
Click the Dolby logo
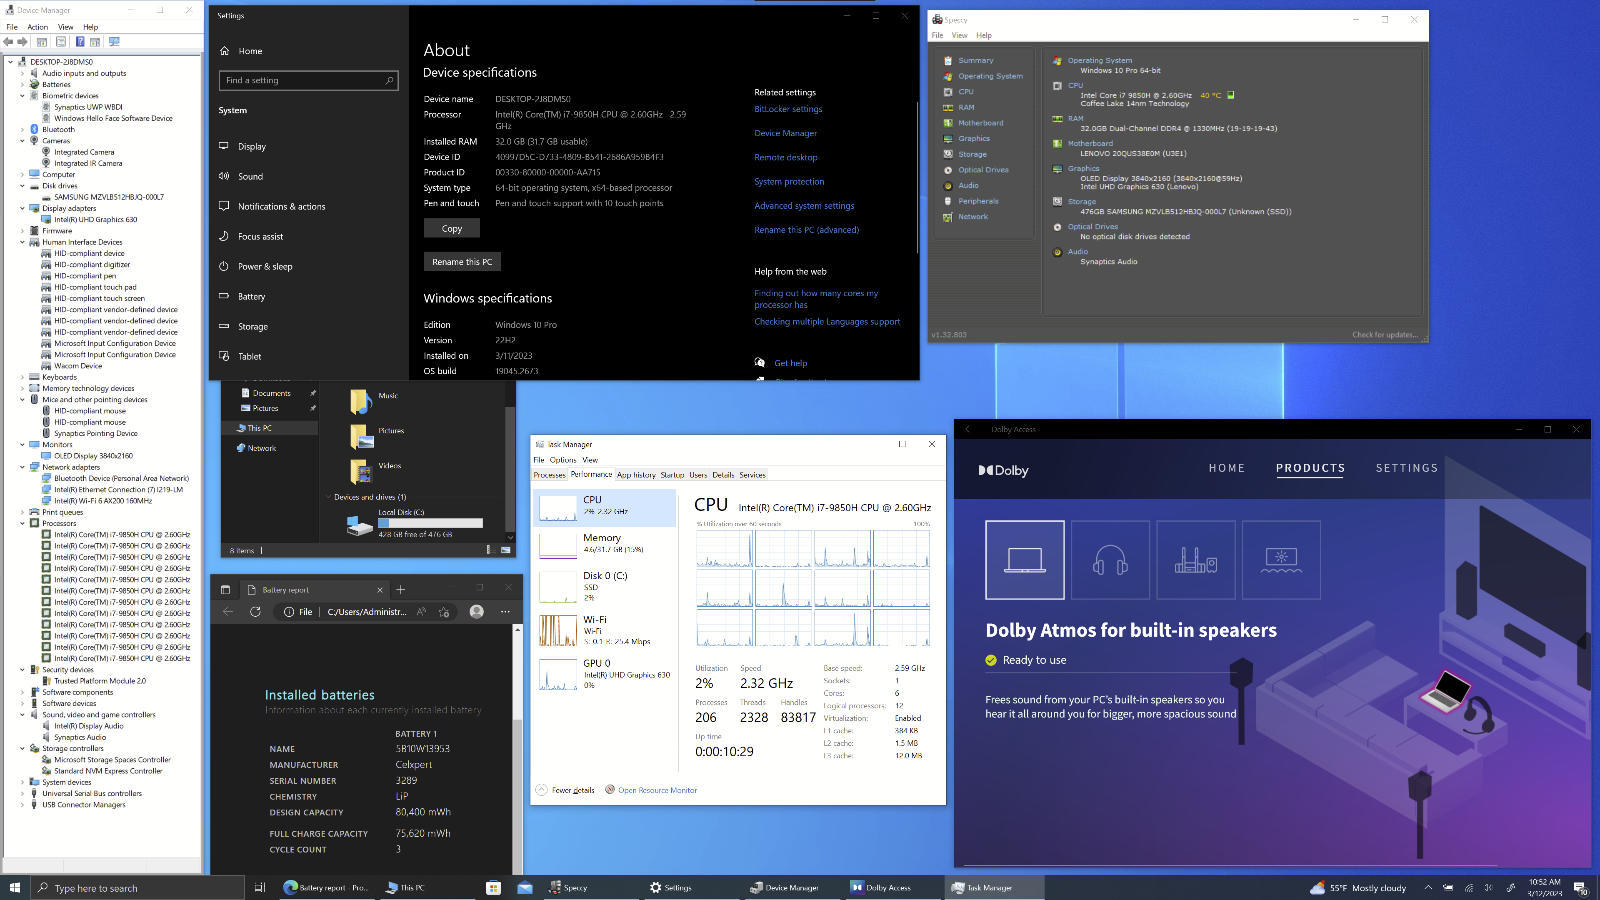click(x=1003, y=470)
